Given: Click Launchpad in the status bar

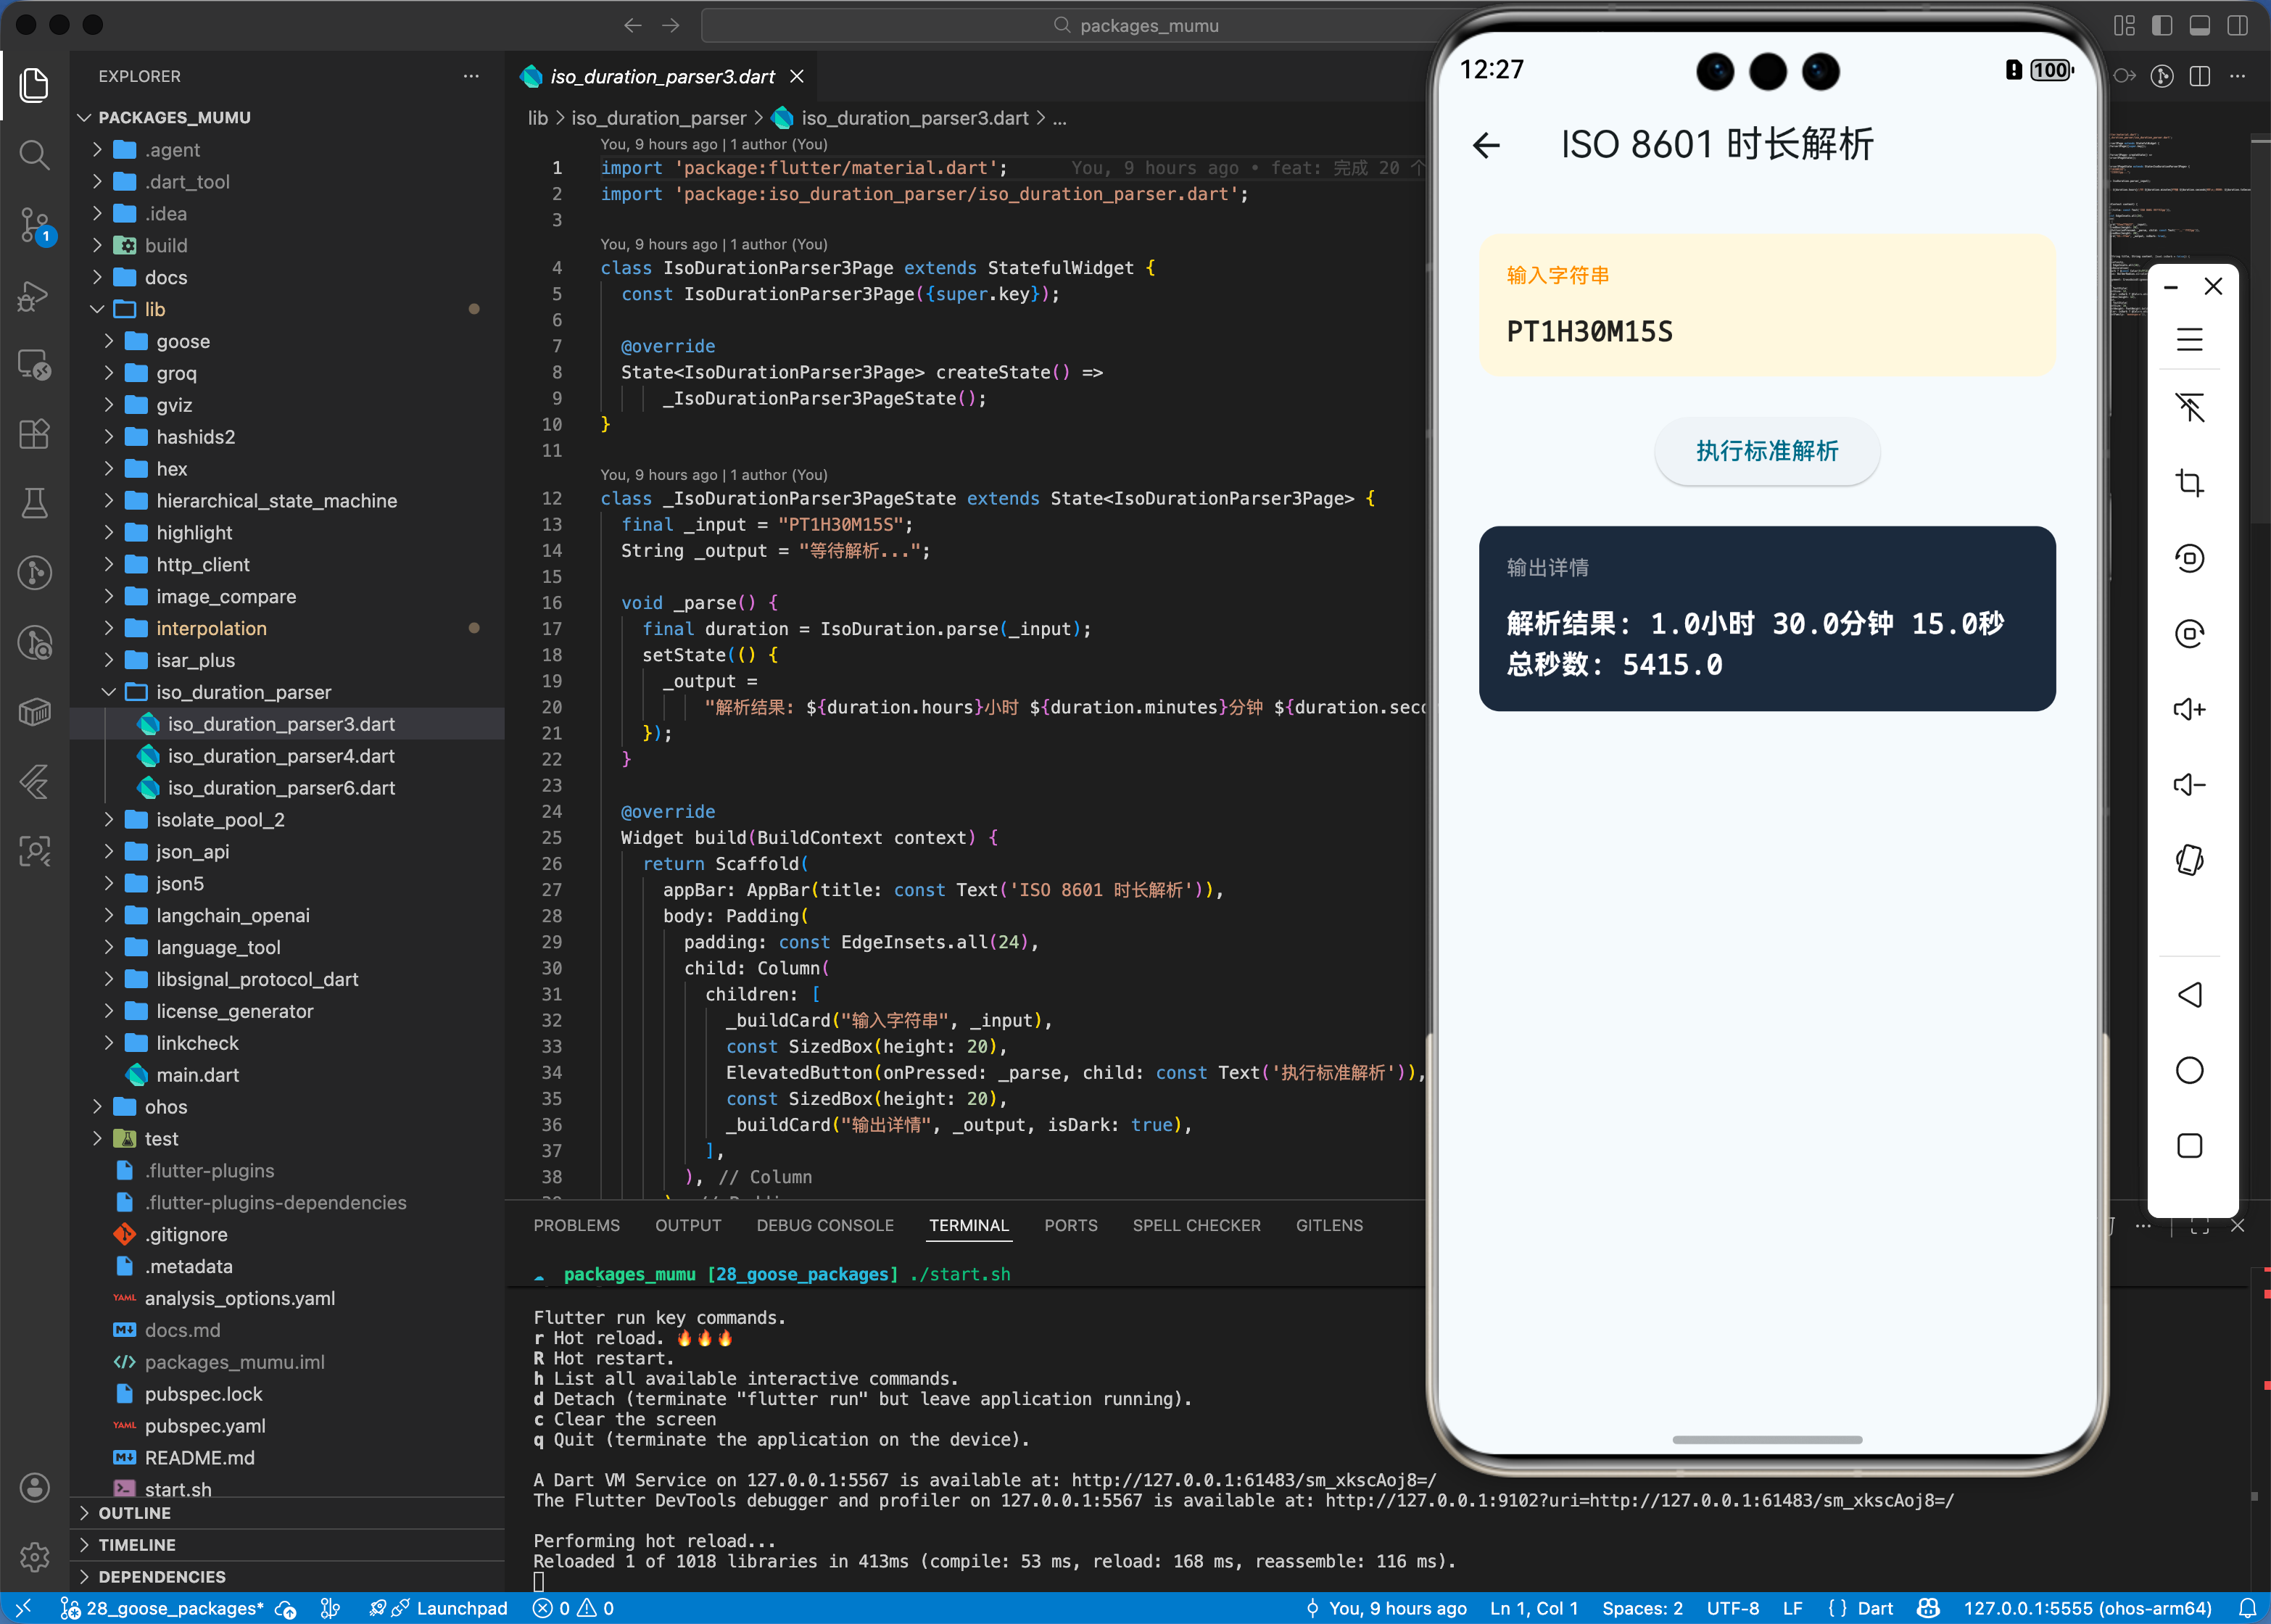Looking at the screenshot, I should [461, 1608].
